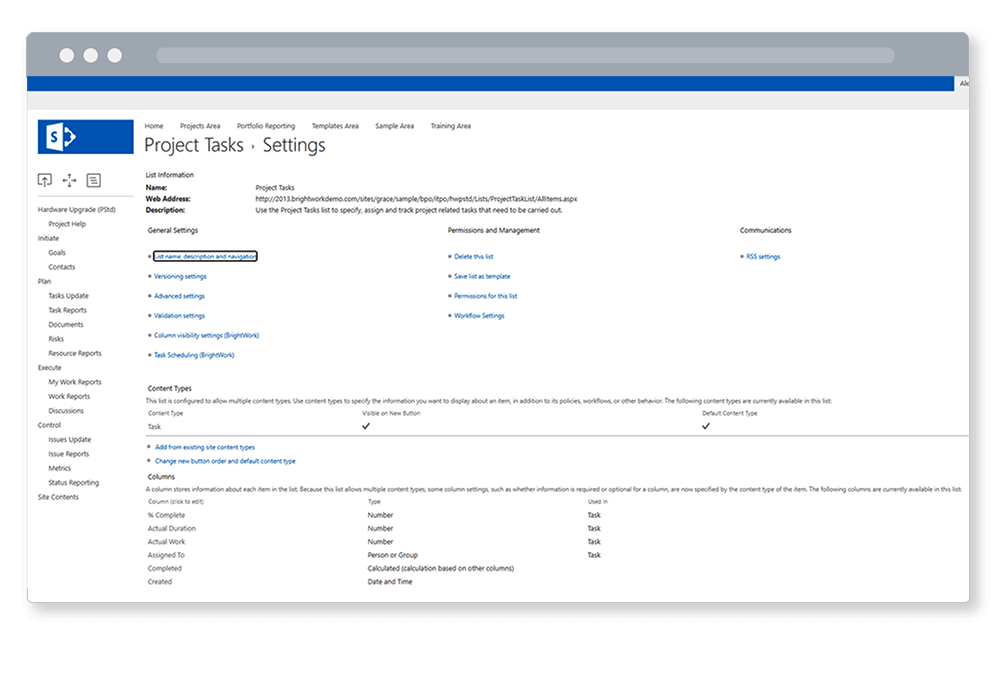Open the Task content type
Image resolution: width=1000 pixels, height=695 pixels.
click(x=154, y=426)
